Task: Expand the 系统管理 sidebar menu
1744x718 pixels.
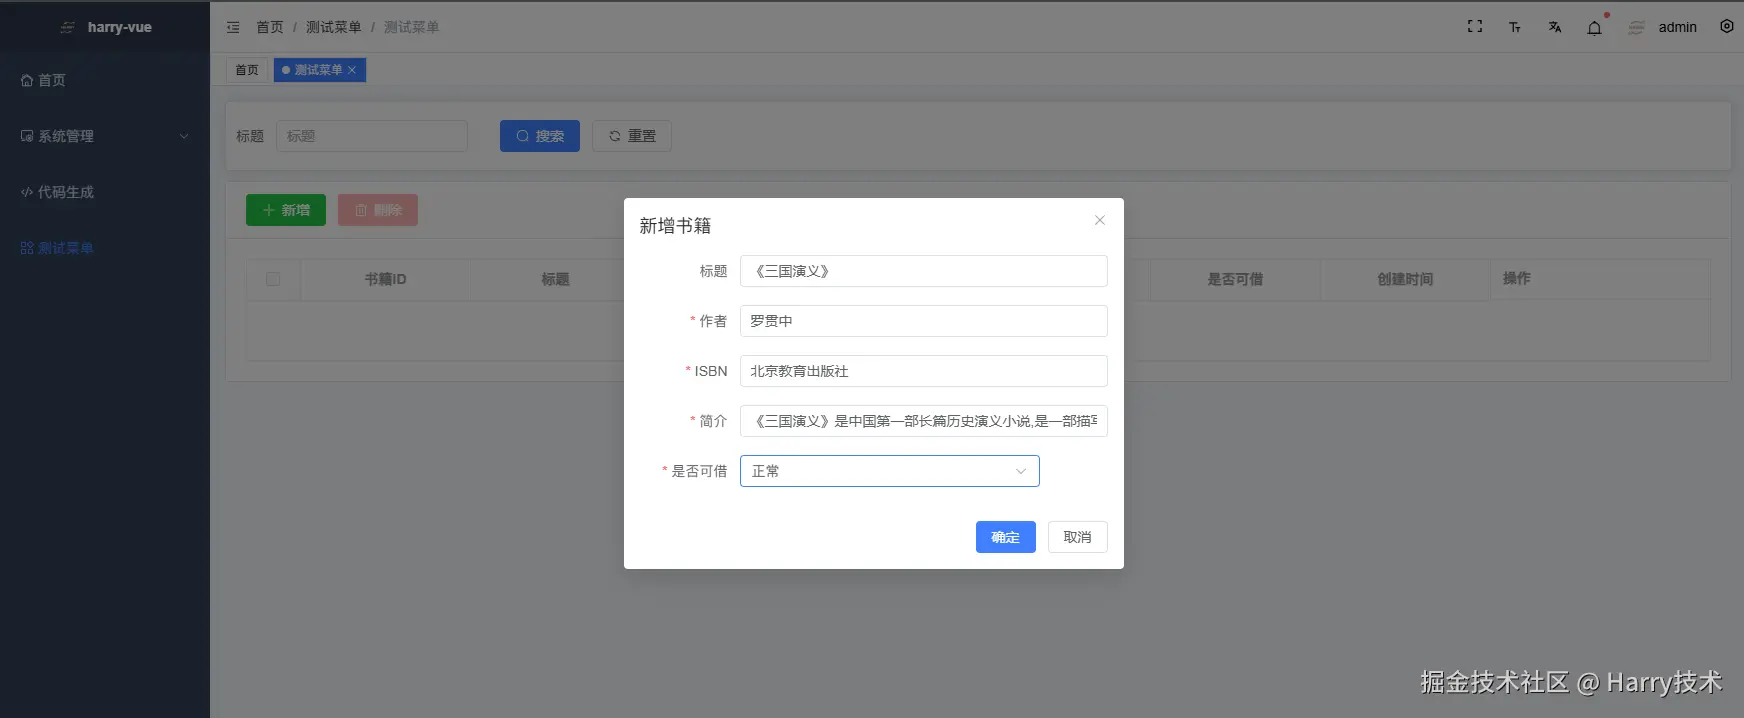Action: (105, 136)
